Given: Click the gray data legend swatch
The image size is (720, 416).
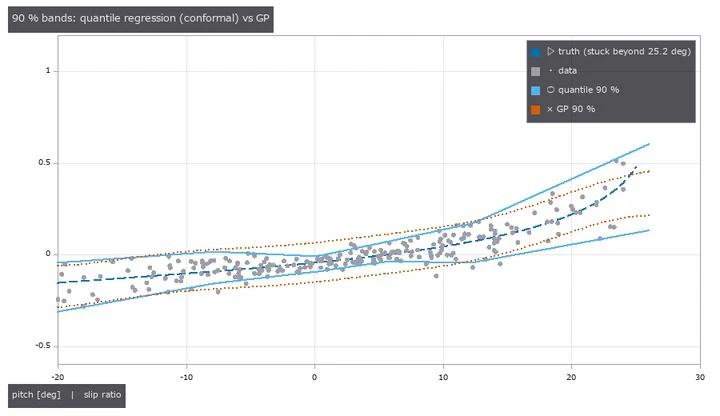Looking at the screenshot, I should point(535,71).
